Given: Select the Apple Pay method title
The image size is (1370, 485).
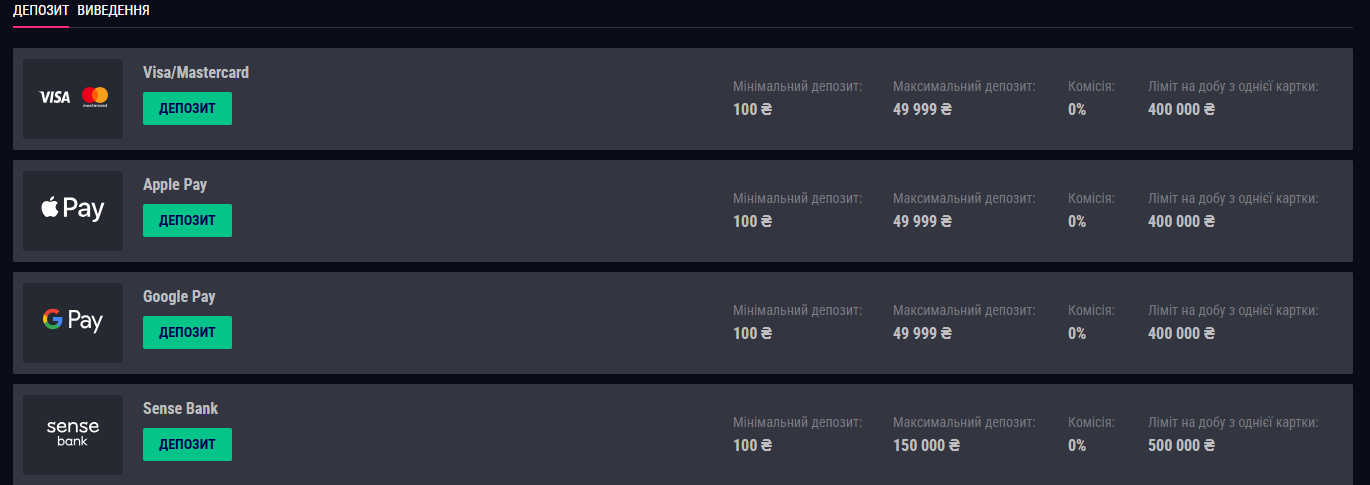Looking at the screenshot, I should [x=175, y=185].
